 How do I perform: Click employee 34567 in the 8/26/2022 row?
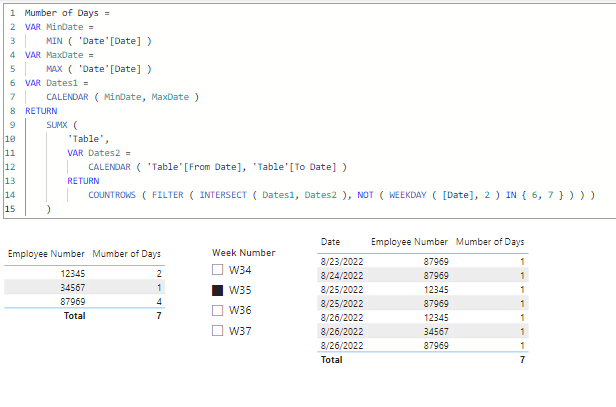click(436, 332)
